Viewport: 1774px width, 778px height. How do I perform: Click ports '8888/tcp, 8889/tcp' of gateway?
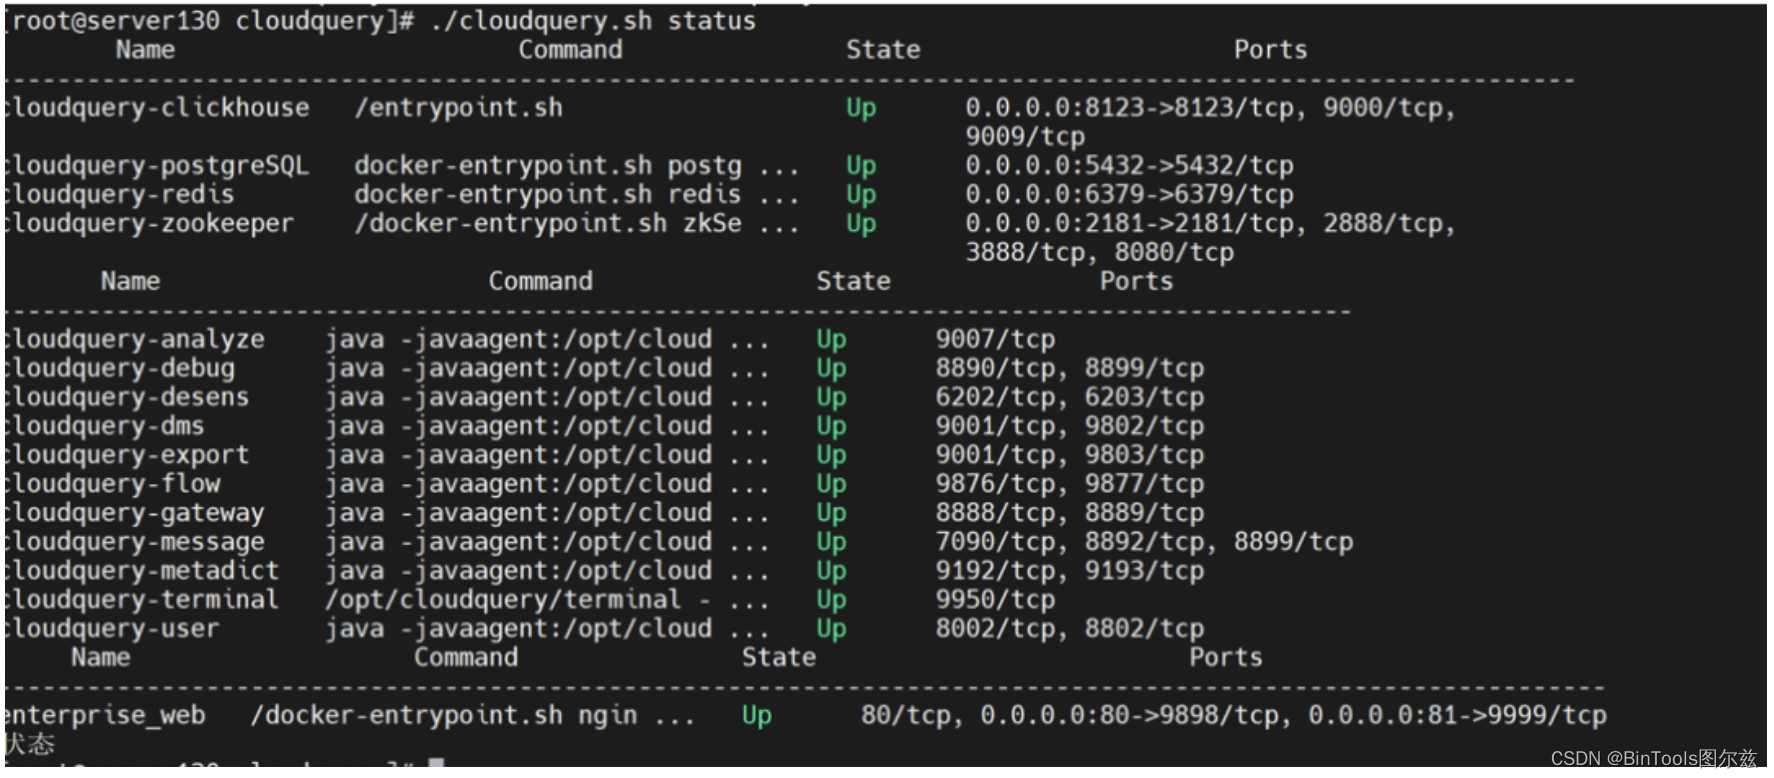tap(1070, 514)
